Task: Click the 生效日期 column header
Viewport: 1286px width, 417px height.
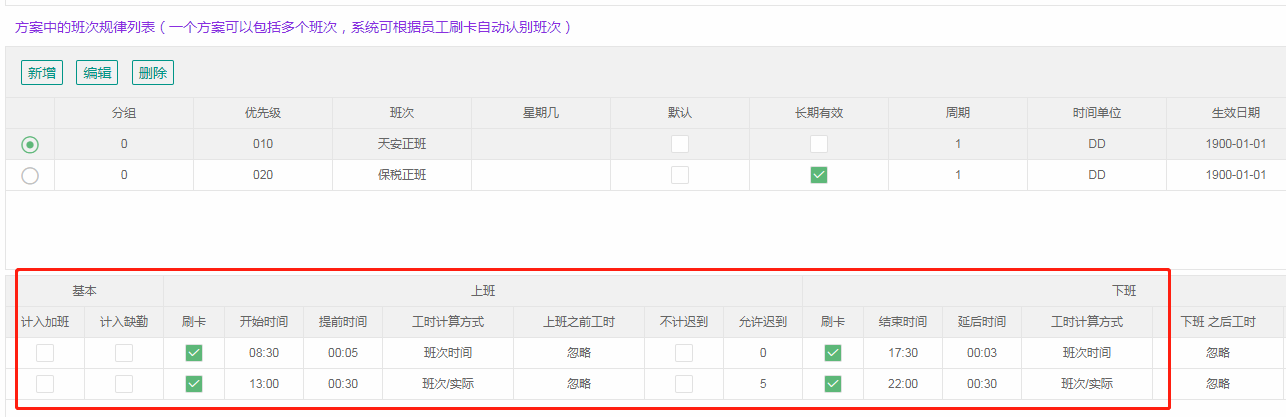Action: tap(1233, 113)
